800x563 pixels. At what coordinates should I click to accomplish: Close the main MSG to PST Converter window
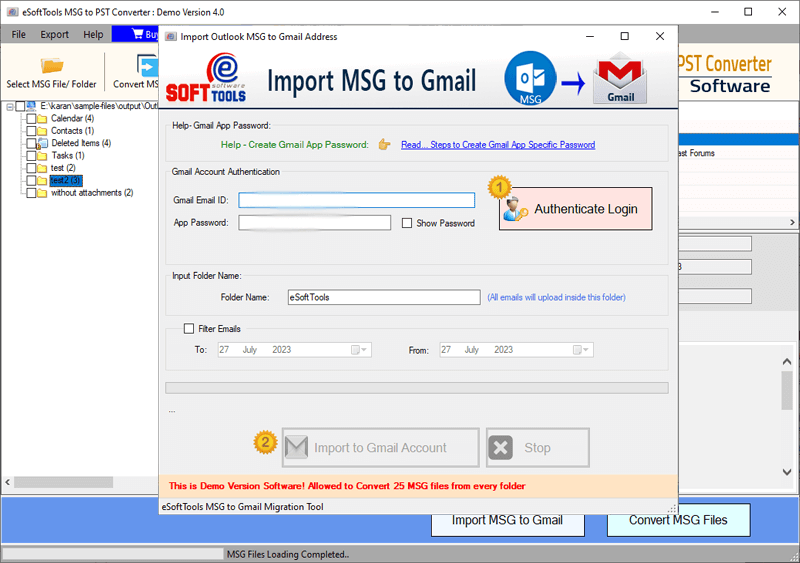[x=782, y=12]
